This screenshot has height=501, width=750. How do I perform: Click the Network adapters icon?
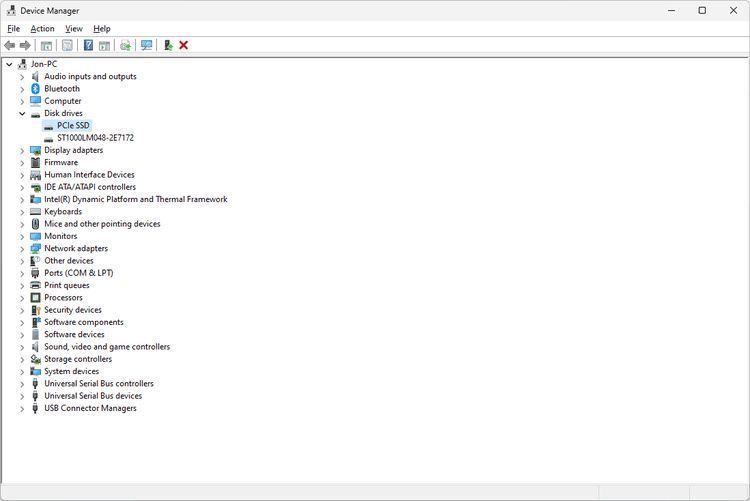[x=35, y=248]
